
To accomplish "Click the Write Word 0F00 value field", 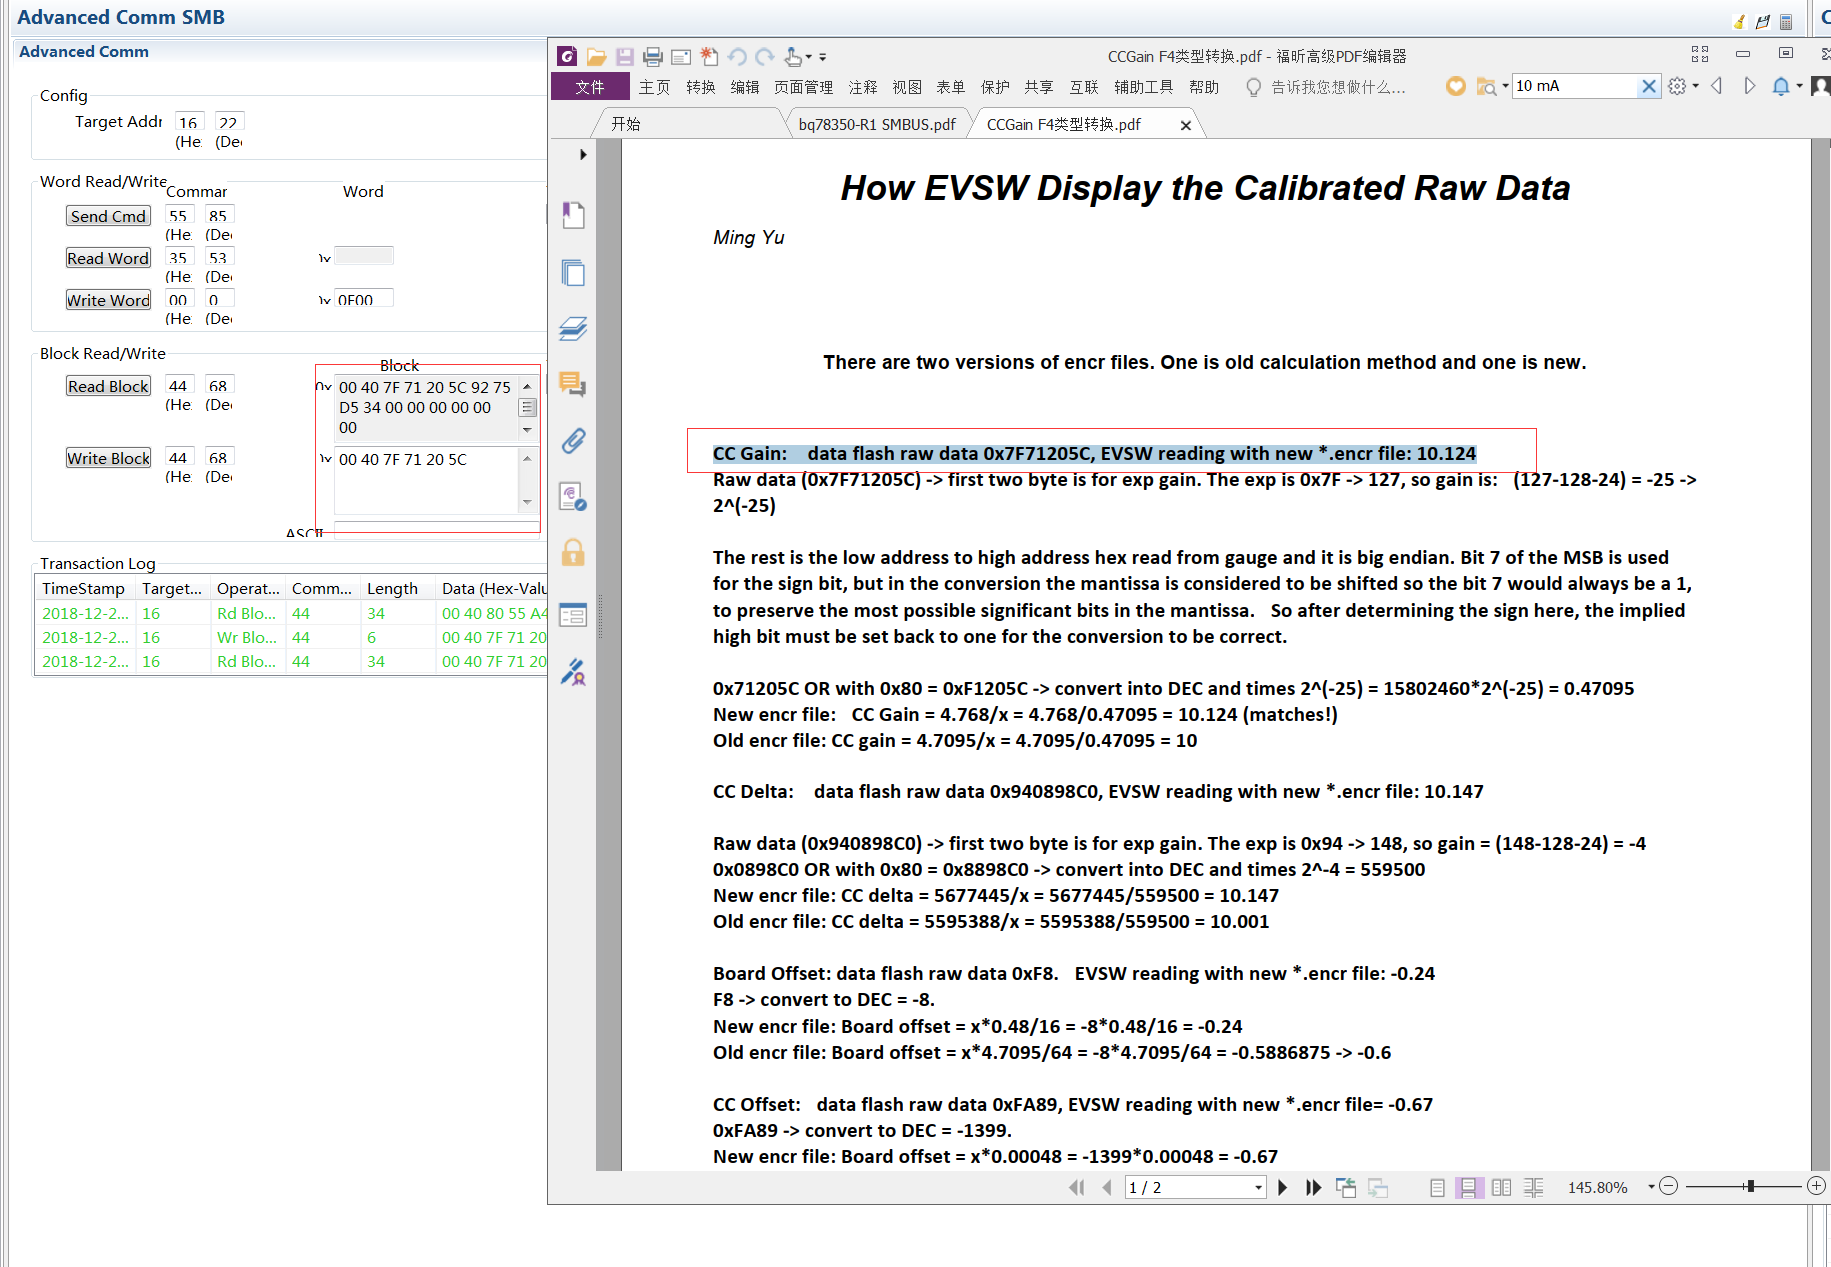I will tap(364, 299).
